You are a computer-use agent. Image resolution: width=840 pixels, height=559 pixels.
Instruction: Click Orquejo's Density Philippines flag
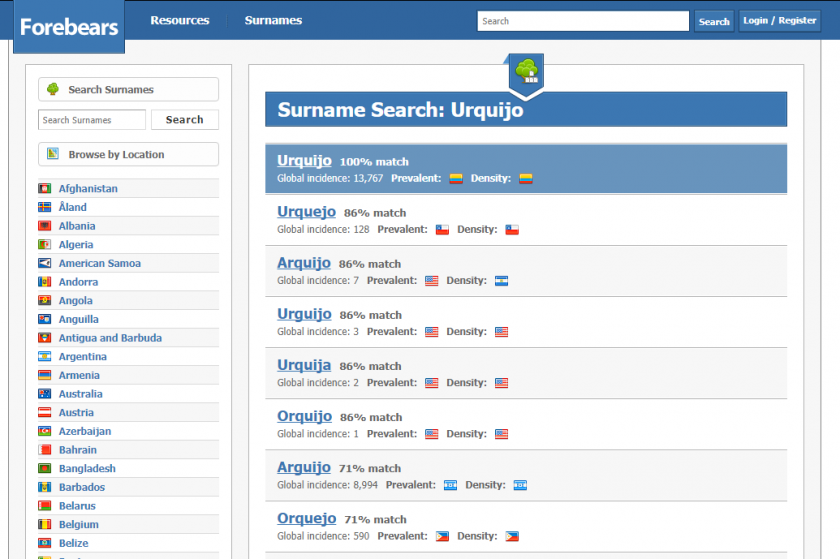[x=512, y=536]
